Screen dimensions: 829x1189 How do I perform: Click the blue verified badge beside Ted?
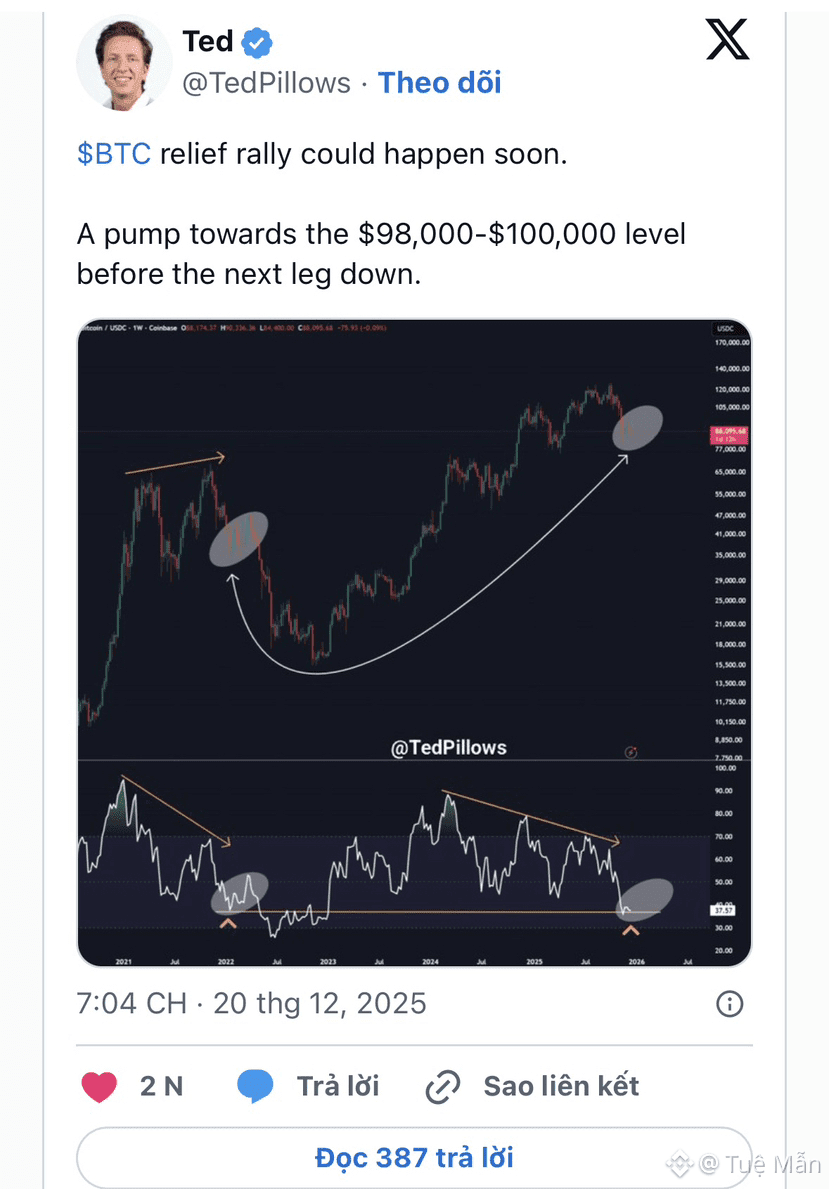(x=258, y=42)
